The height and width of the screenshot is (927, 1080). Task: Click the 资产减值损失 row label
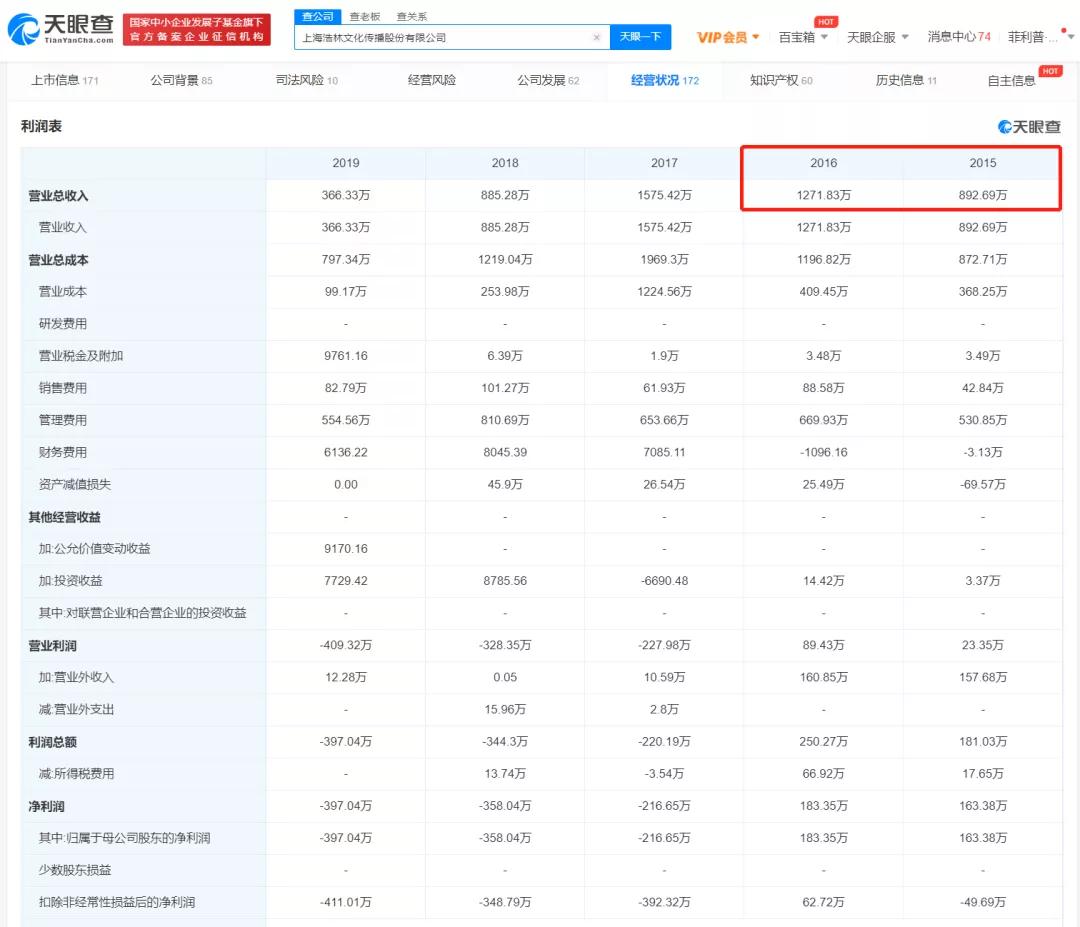(x=74, y=484)
